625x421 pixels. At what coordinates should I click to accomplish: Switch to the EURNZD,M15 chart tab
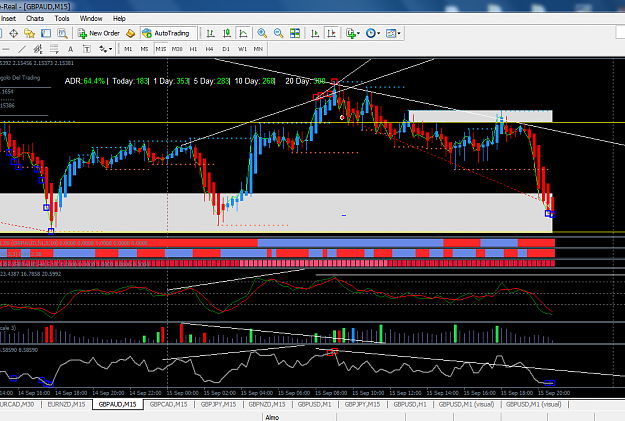coord(66,404)
